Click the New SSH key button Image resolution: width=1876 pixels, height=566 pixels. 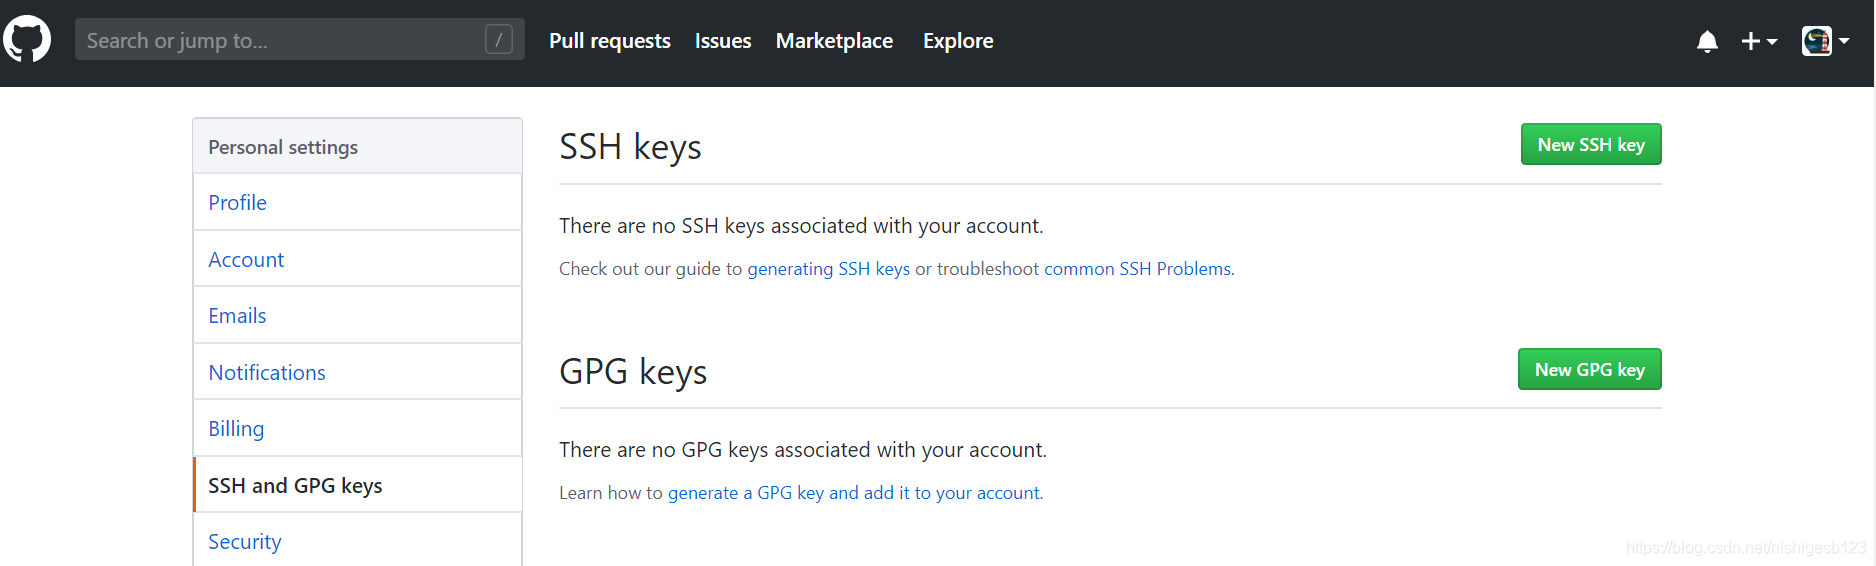[1591, 144]
